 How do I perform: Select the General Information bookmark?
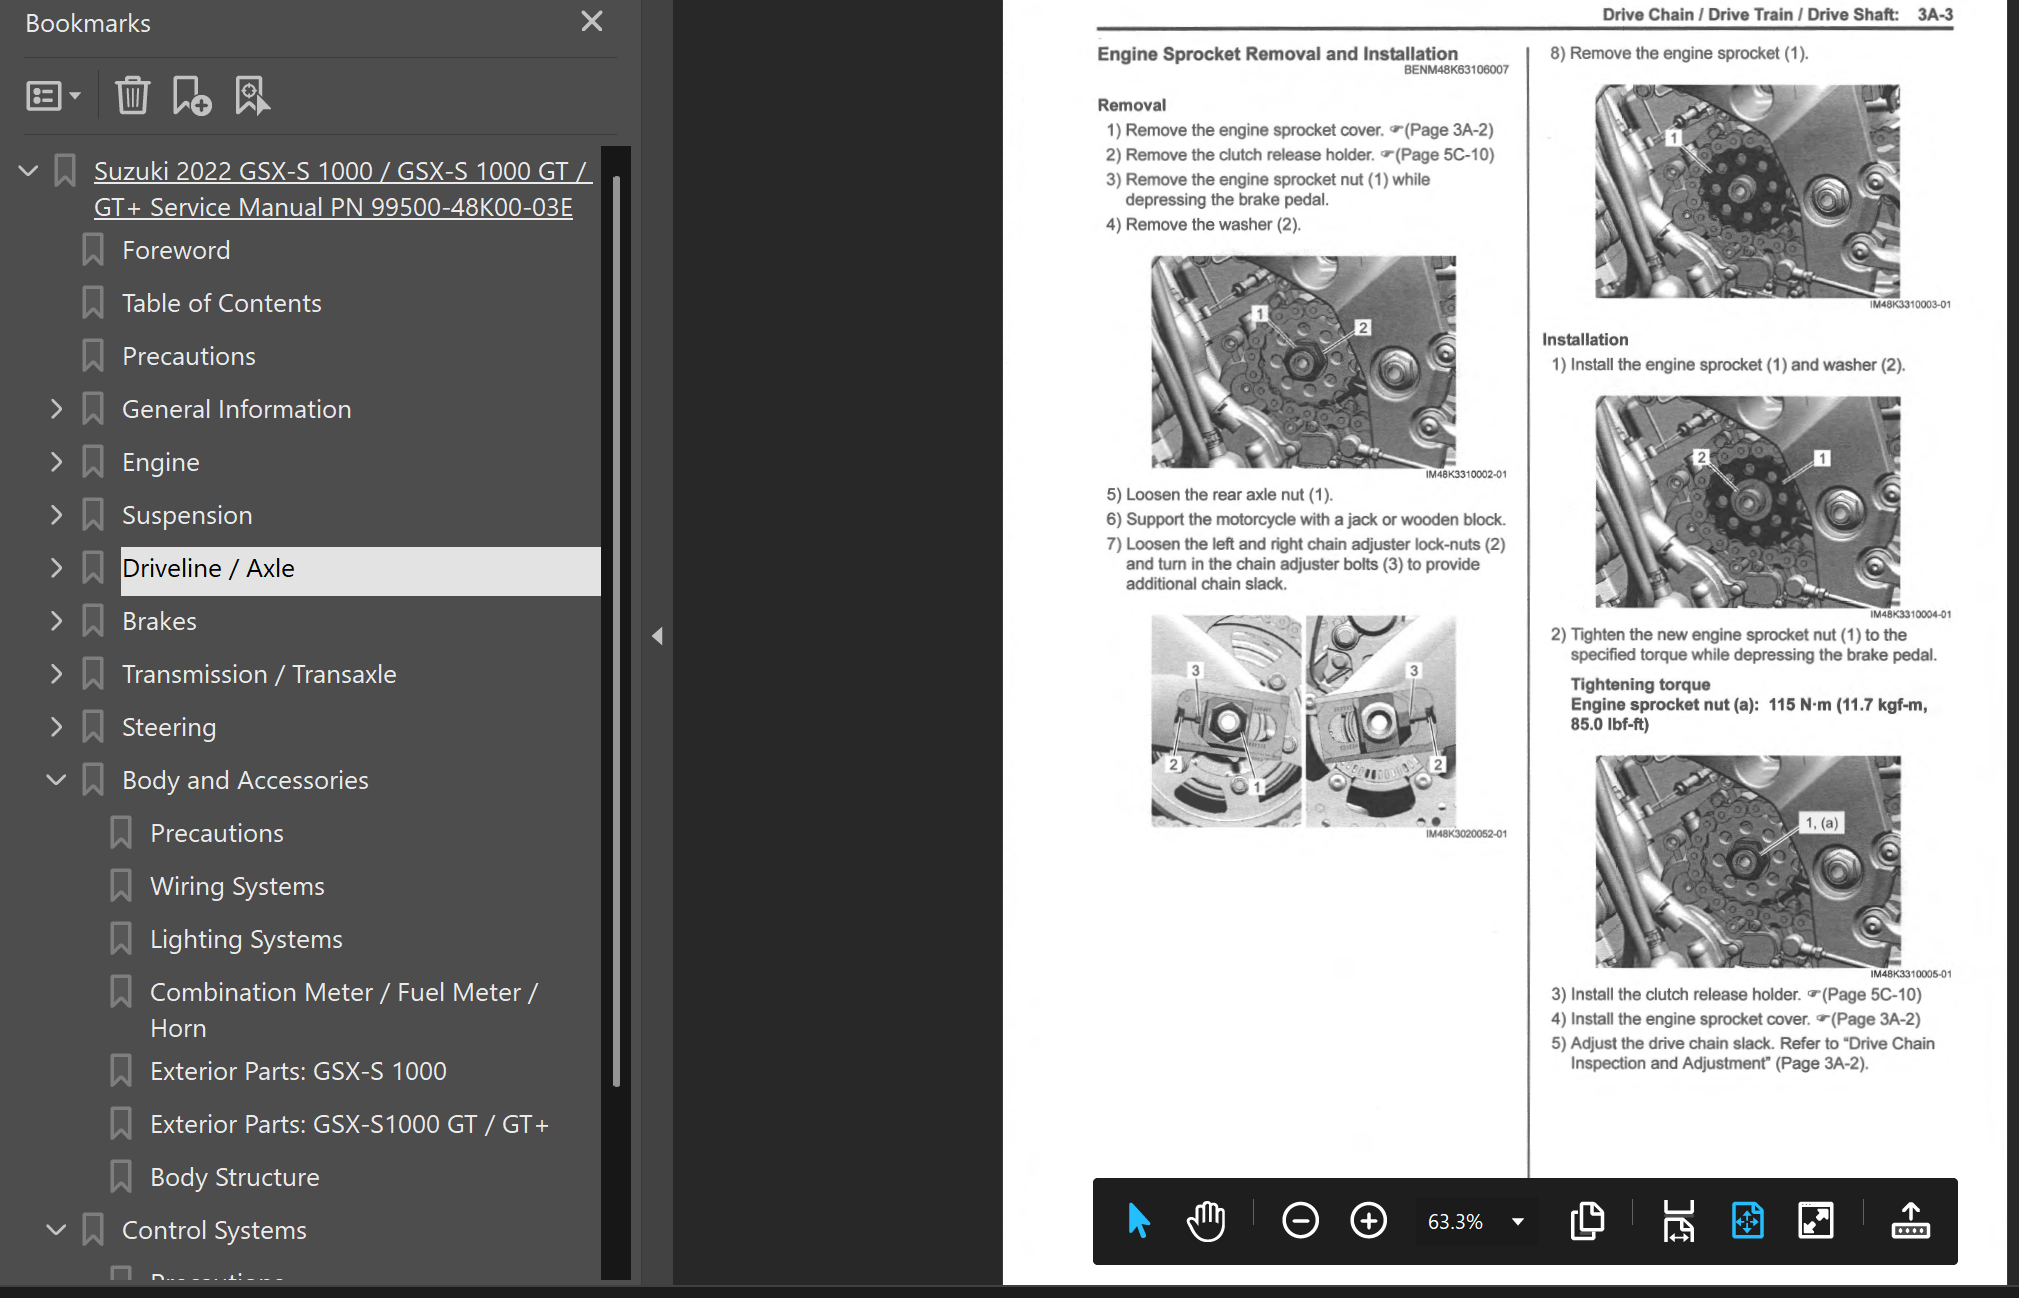(x=237, y=409)
